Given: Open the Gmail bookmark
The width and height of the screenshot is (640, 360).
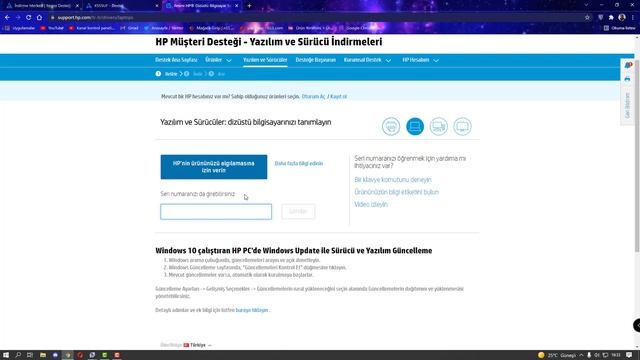Looking at the screenshot, I should [129, 28].
